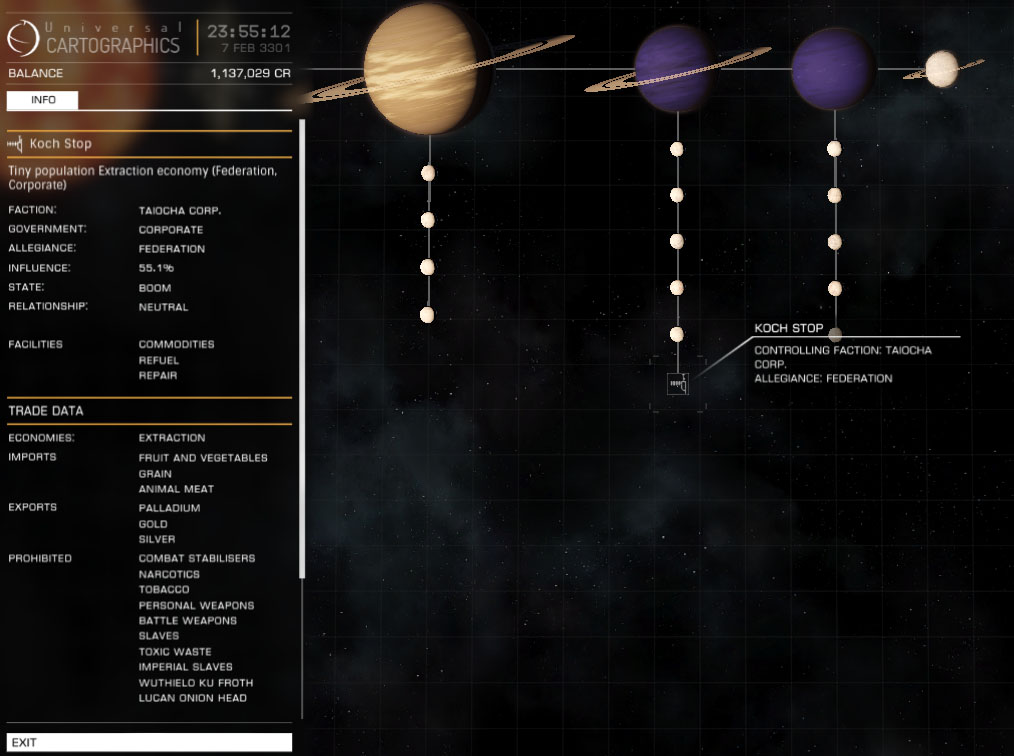Click the balance value 1,137,029 CR
The height and width of the screenshot is (756, 1014).
click(x=250, y=73)
